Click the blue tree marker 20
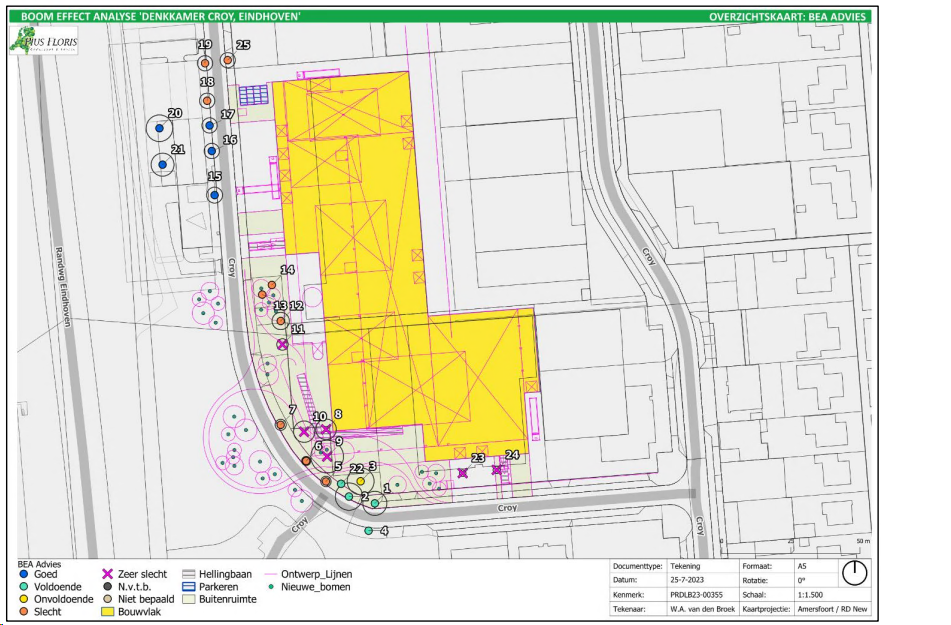The height and width of the screenshot is (625, 951). 160,128
